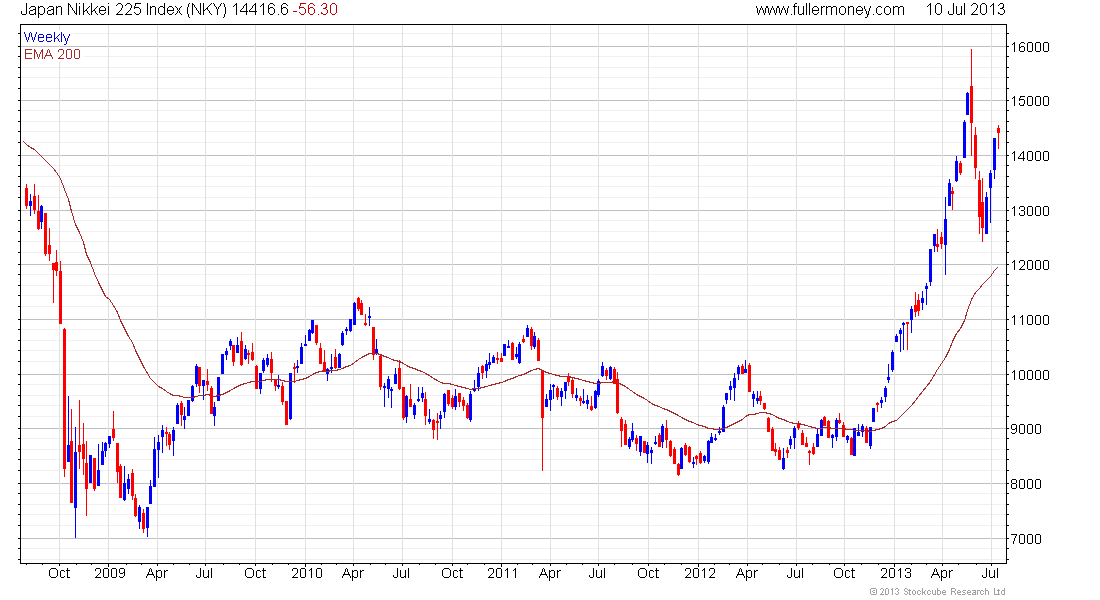
Task: Click the blue 'Weekly' legend label
Action: click(x=47, y=37)
